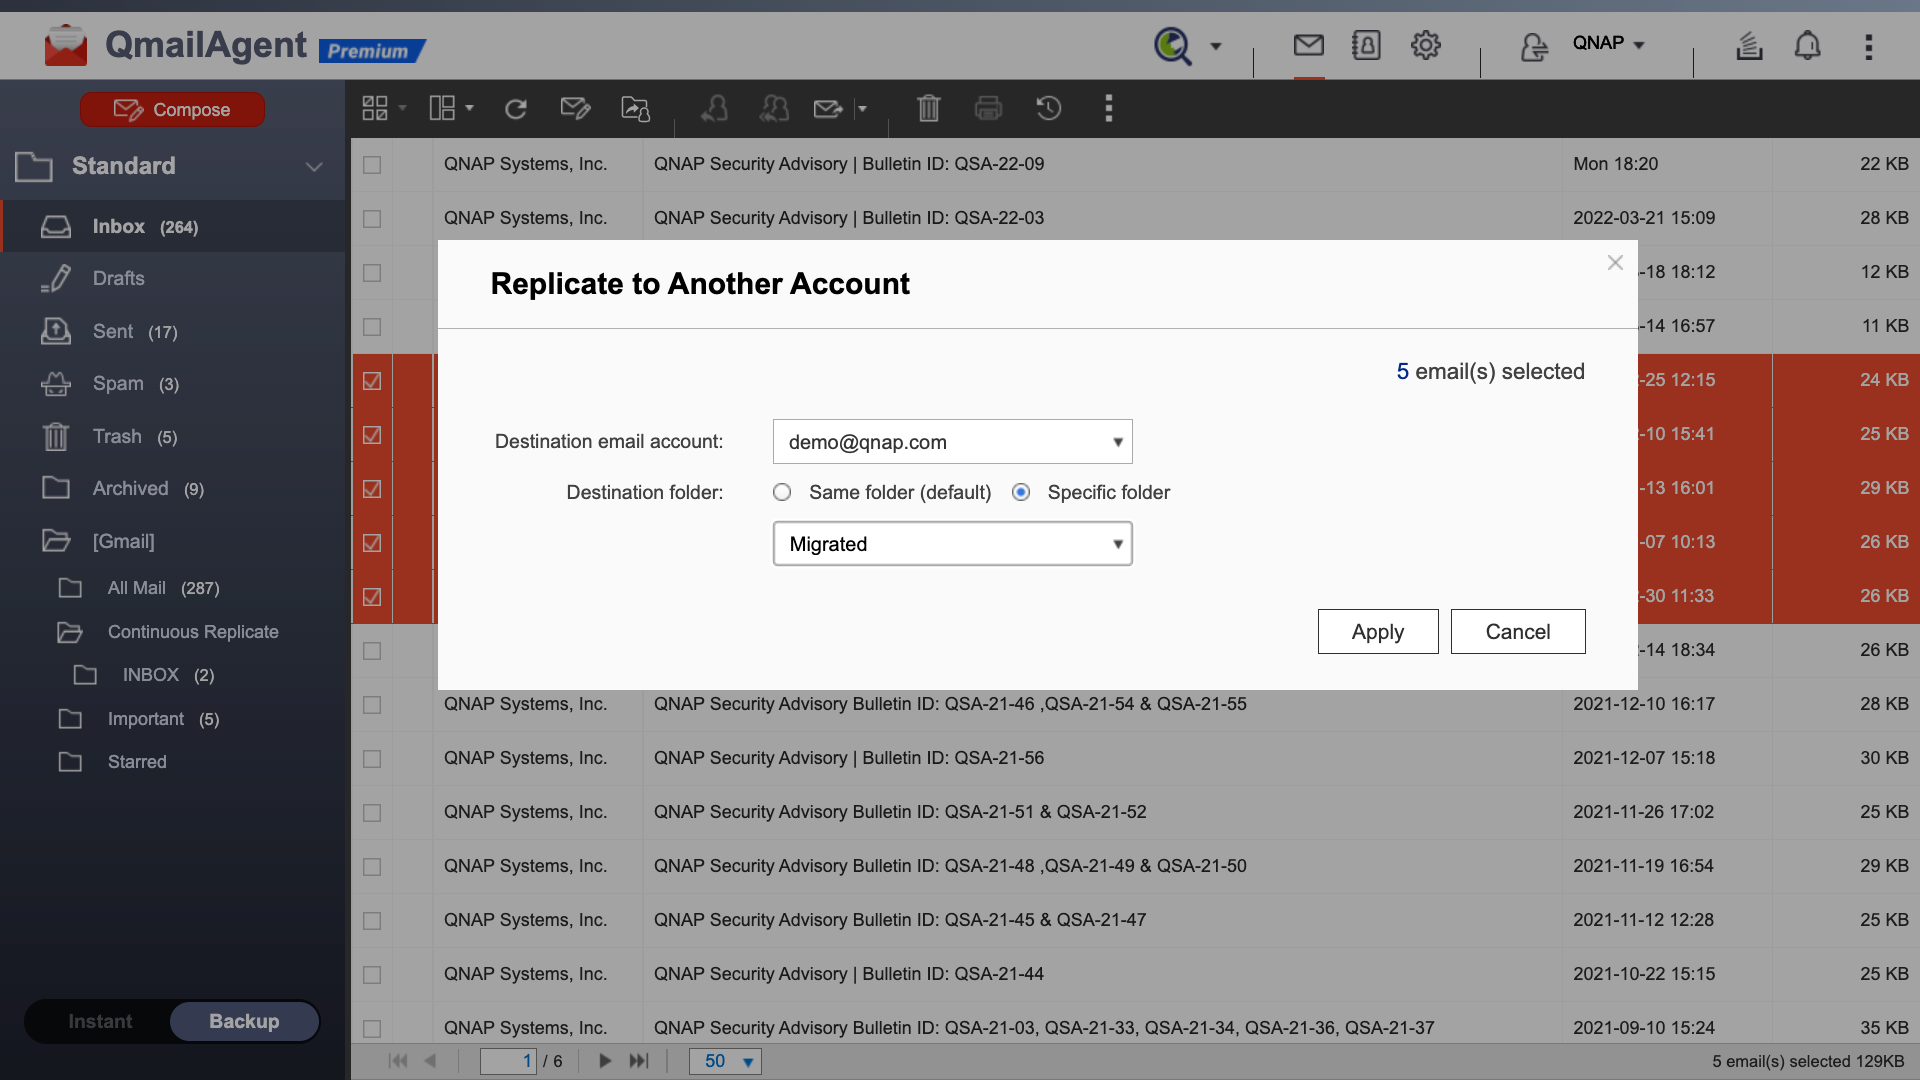Image resolution: width=1920 pixels, height=1080 pixels.
Task: Open the Inbox folder
Action: (x=119, y=227)
